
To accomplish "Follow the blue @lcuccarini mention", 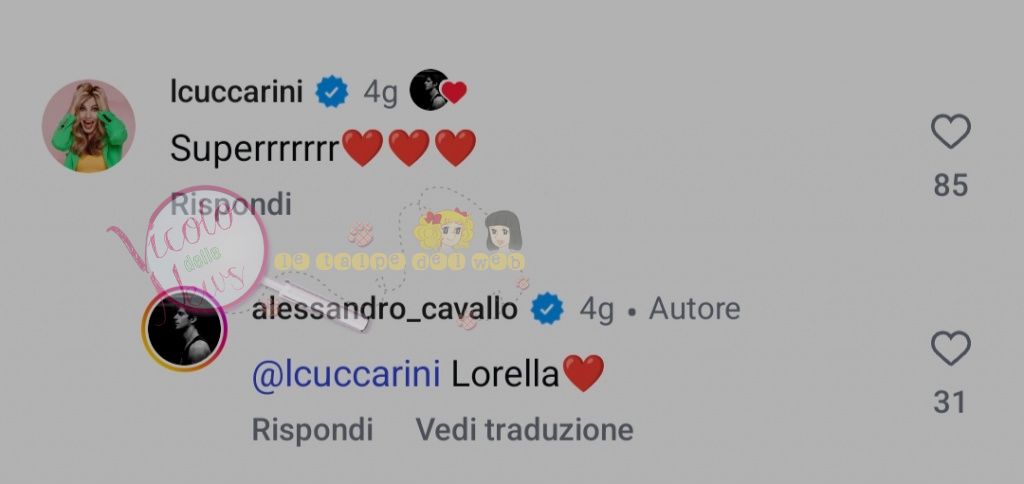I will point(345,376).
